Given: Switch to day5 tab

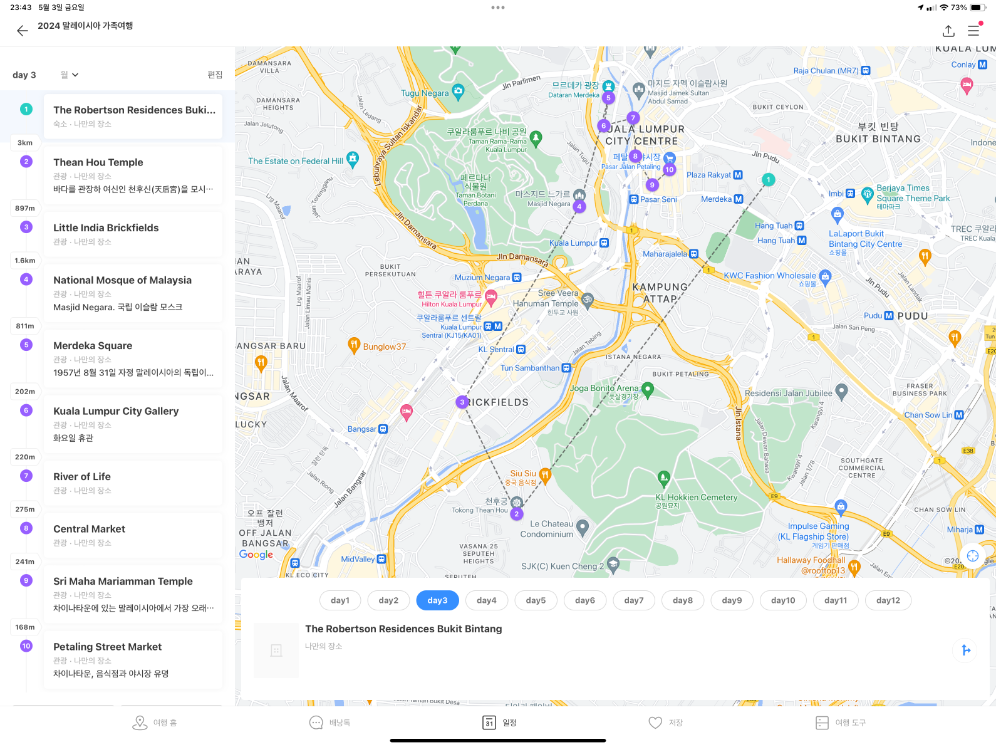Looking at the screenshot, I should pyautogui.click(x=535, y=600).
